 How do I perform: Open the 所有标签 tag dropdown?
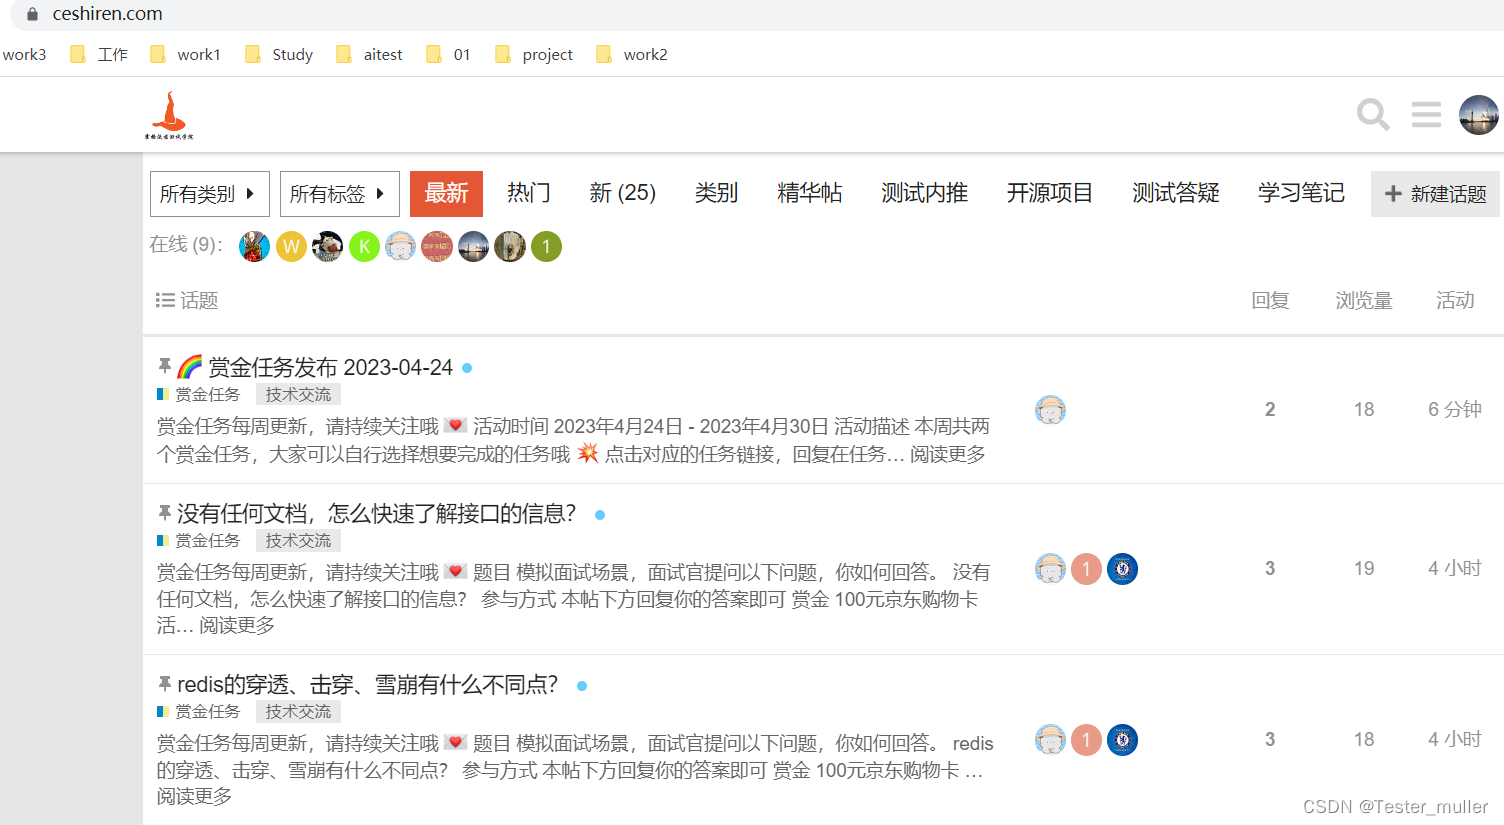[339, 193]
